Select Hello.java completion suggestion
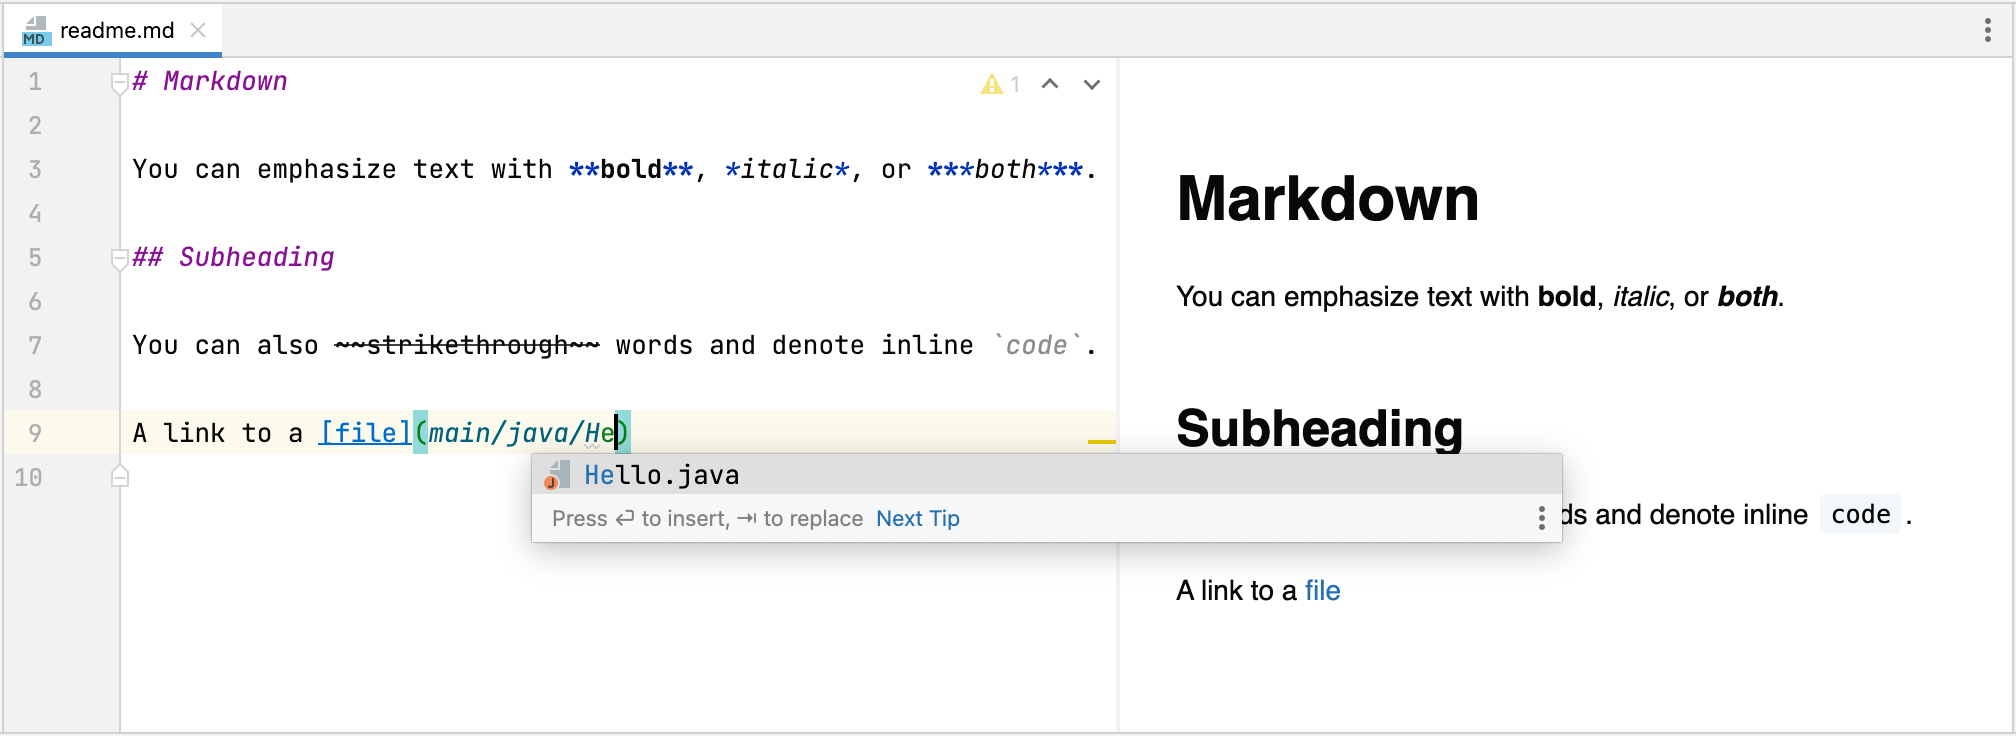 [1046, 475]
